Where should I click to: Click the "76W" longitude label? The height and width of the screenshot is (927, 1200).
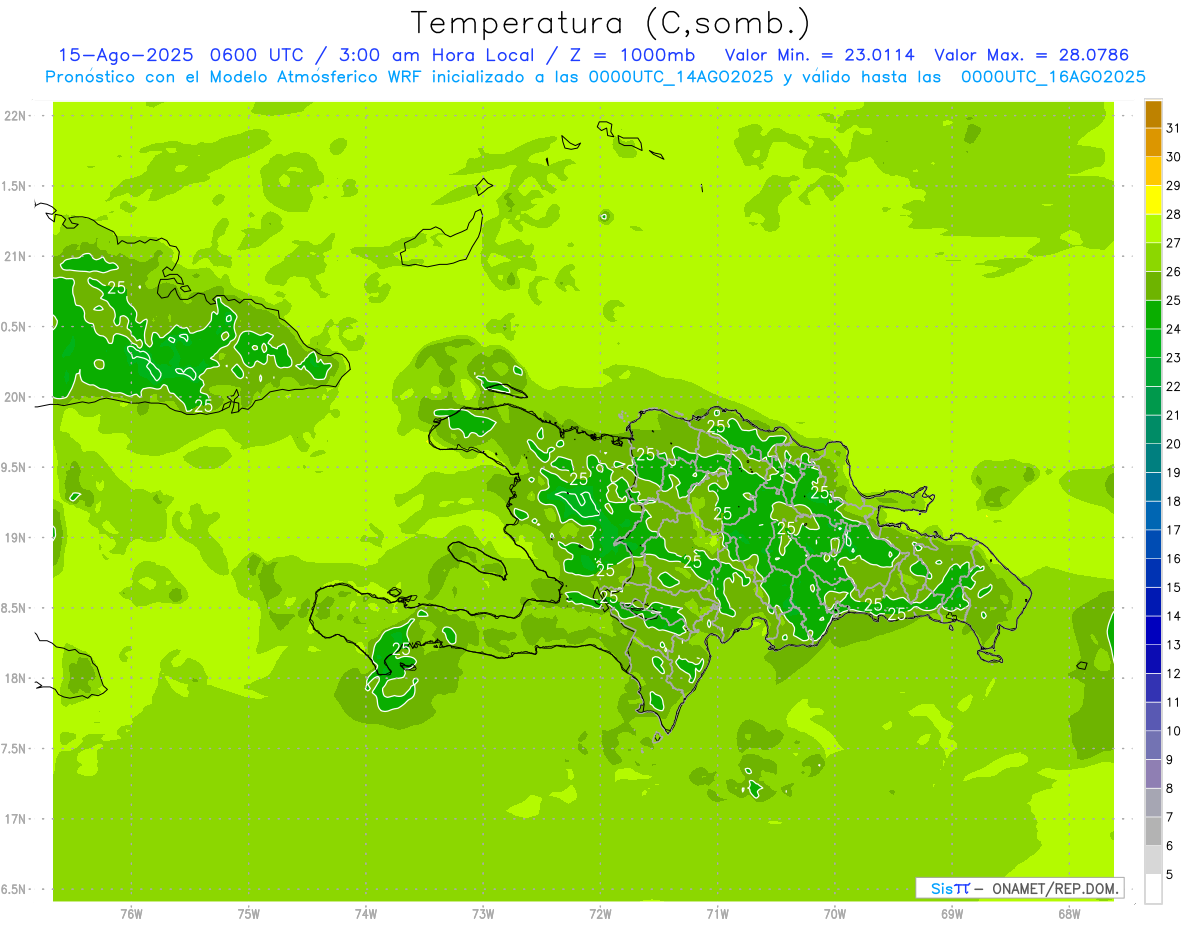click(x=131, y=914)
